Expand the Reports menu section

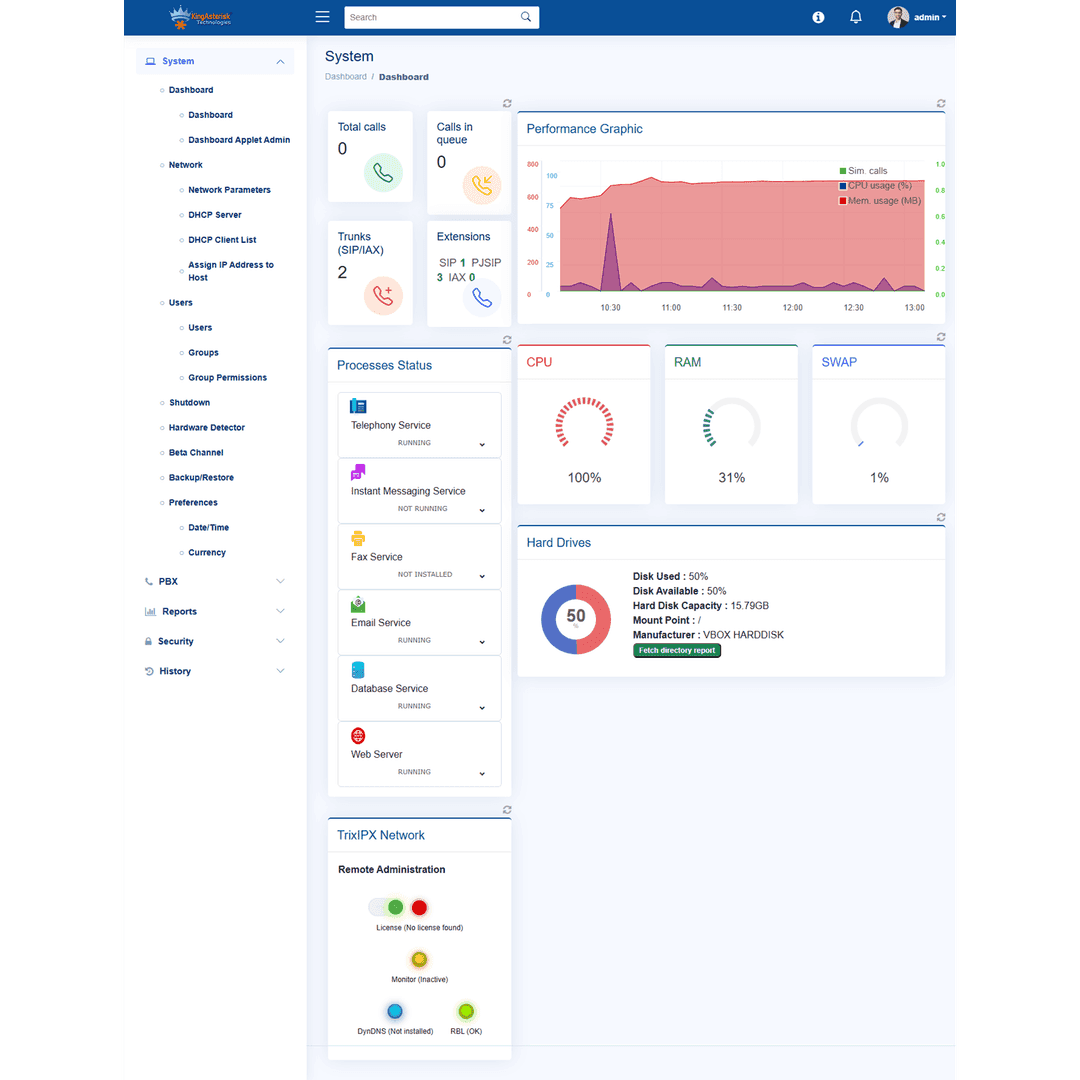181,611
